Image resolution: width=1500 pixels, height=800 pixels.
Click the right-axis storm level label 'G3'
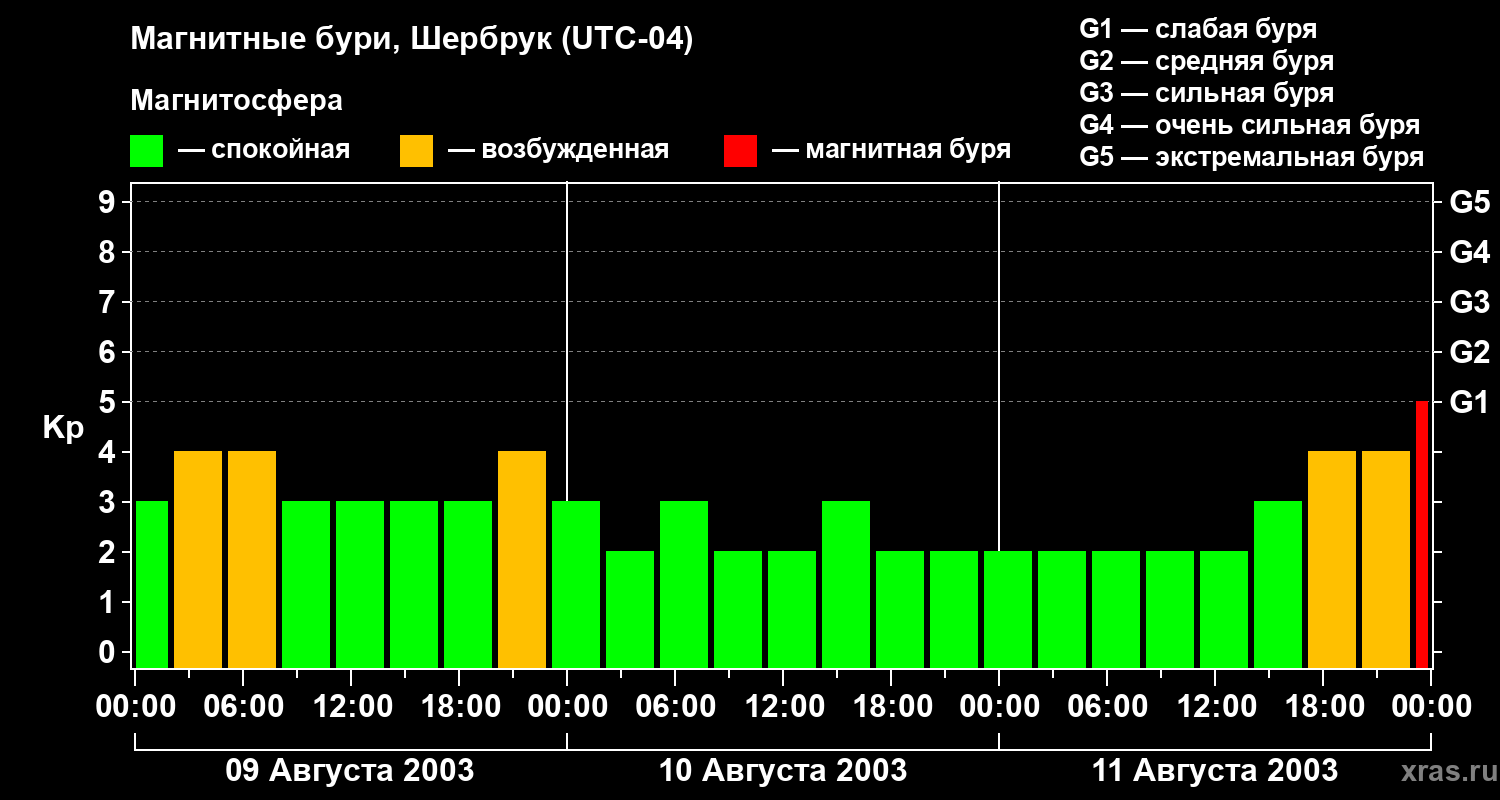pos(1469,302)
